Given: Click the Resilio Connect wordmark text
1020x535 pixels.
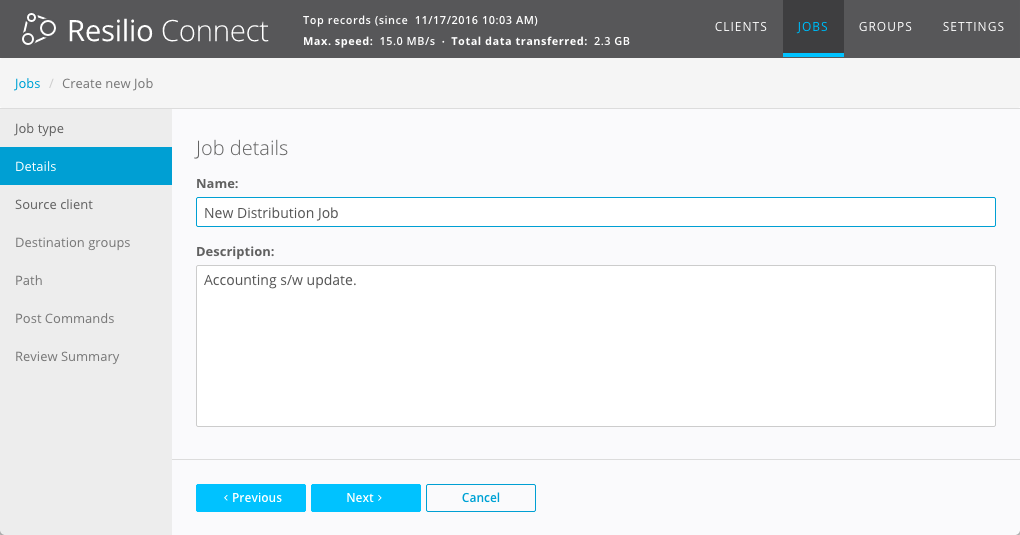Looking at the screenshot, I should [x=168, y=30].
